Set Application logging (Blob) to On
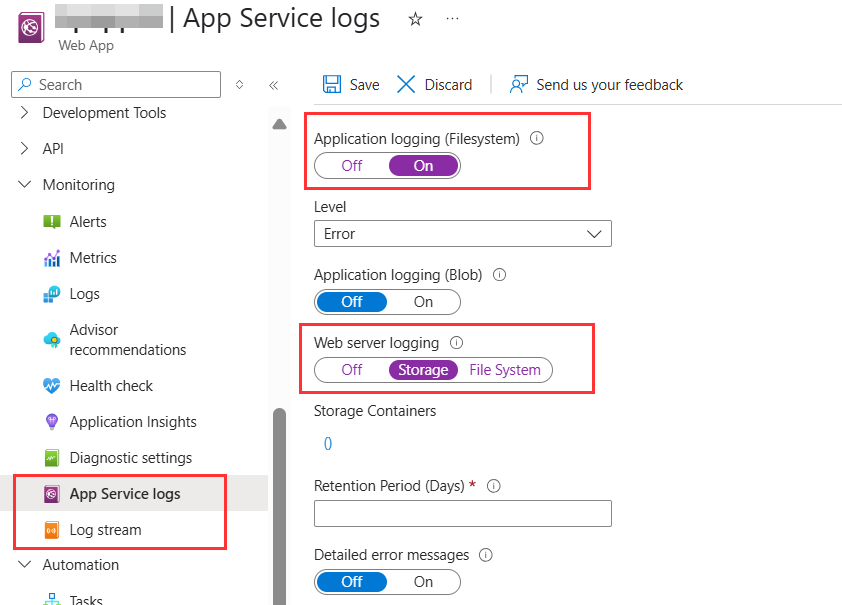Viewport: 842px width, 605px height. (x=424, y=302)
